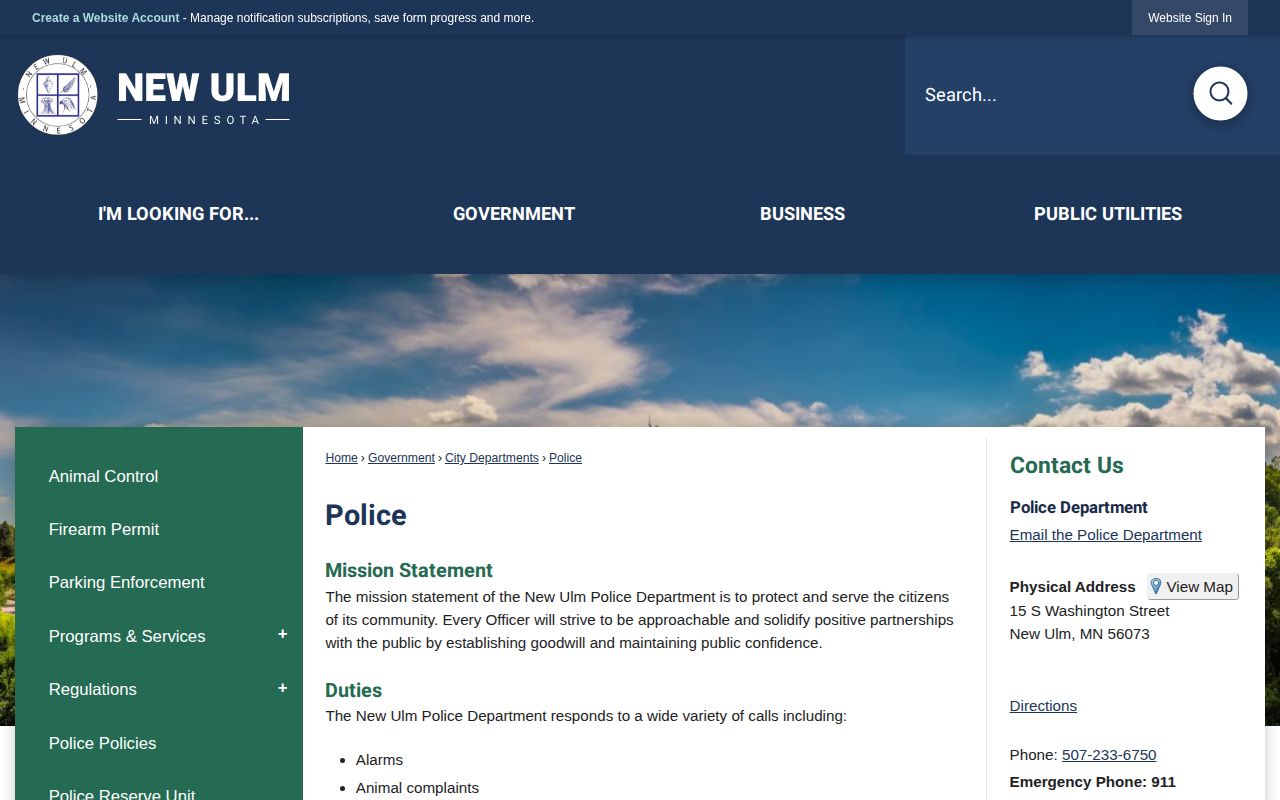Open the Directions link

pos(1043,706)
